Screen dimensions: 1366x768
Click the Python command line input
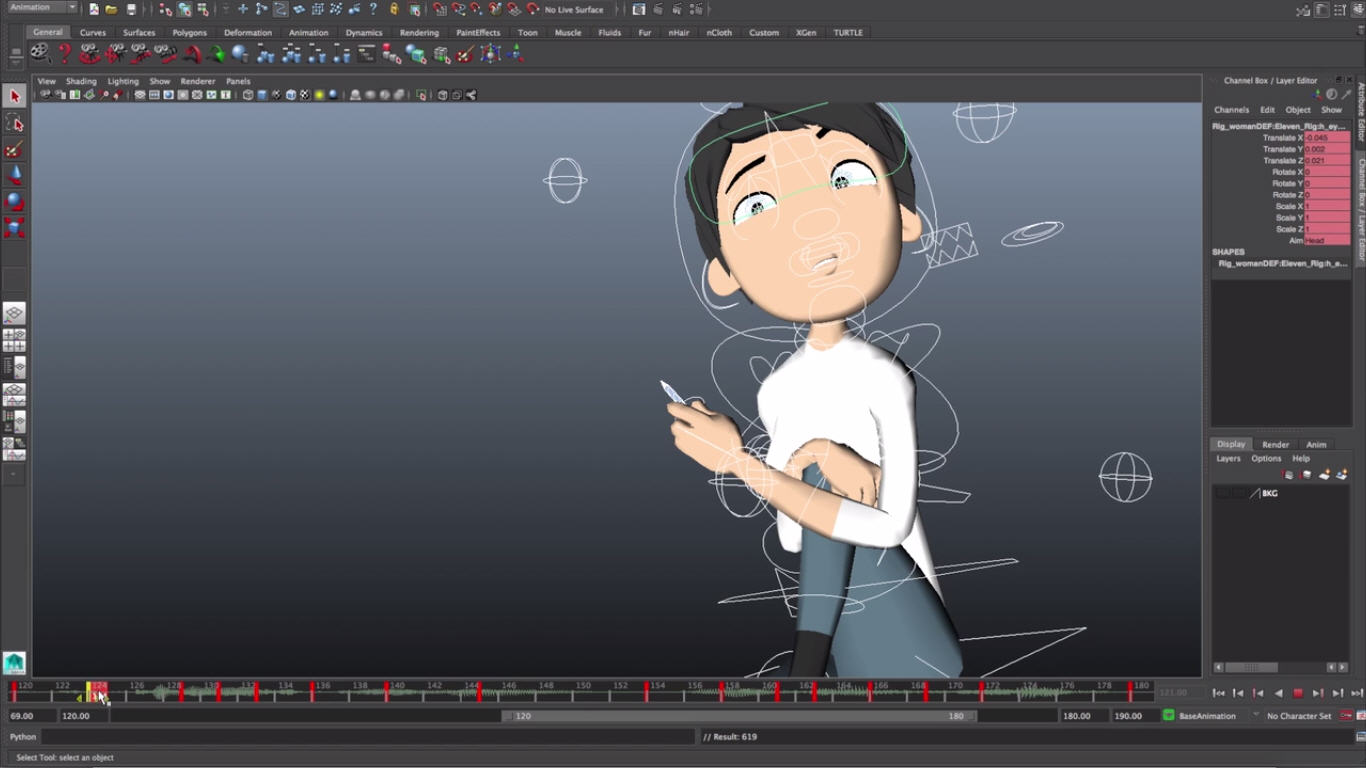pos(367,737)
